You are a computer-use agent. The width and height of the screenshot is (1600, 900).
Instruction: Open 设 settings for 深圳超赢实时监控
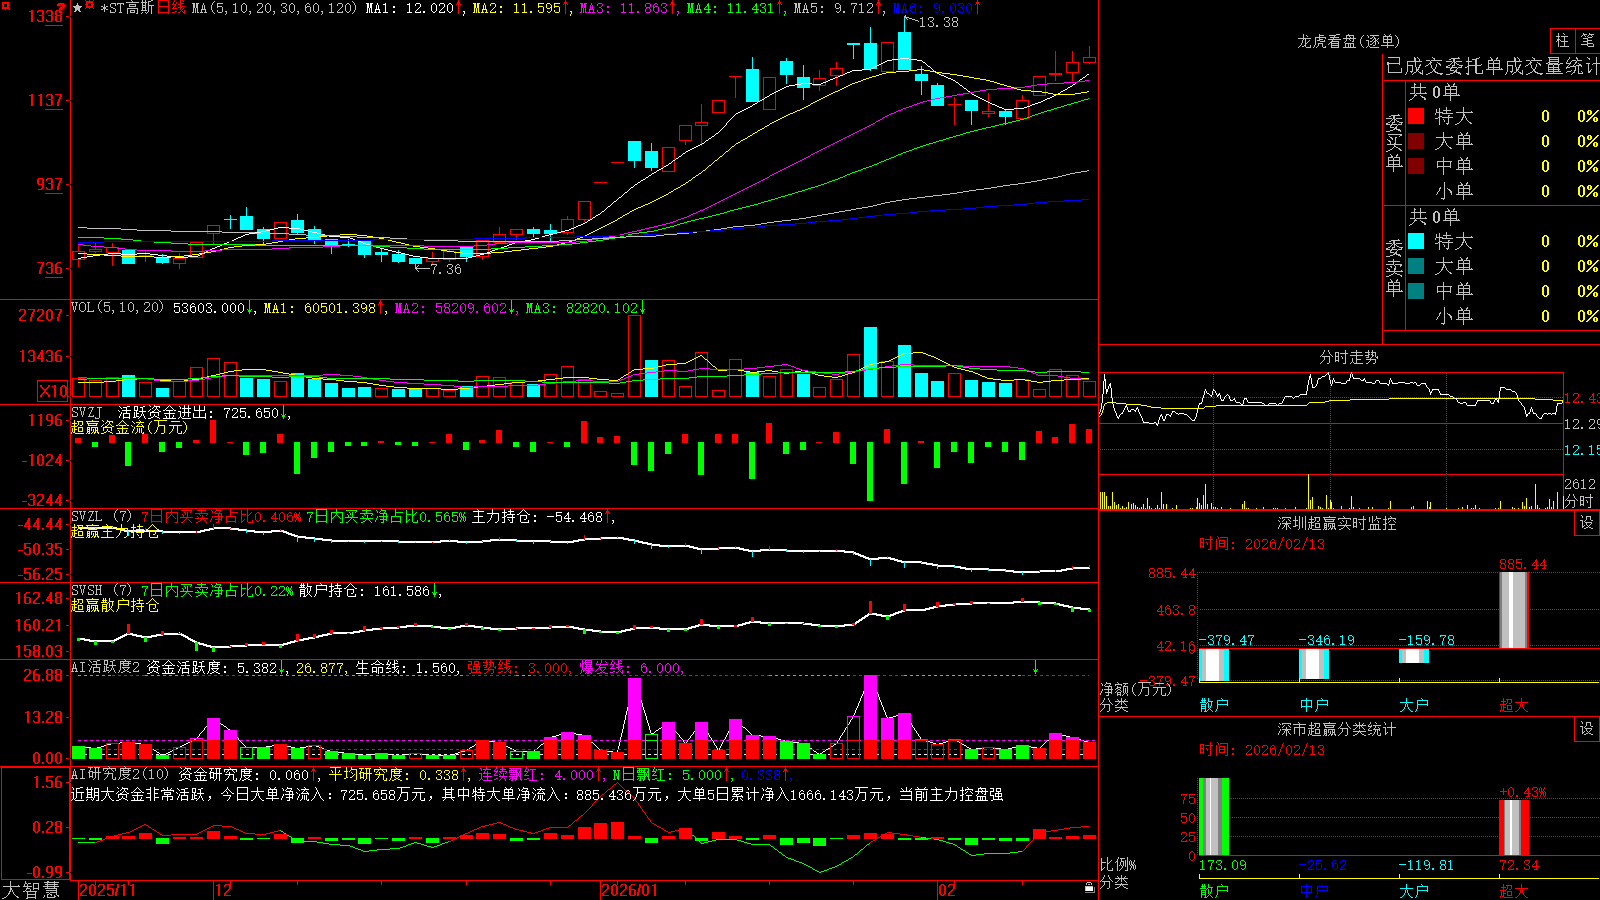tap(1587, 523)
